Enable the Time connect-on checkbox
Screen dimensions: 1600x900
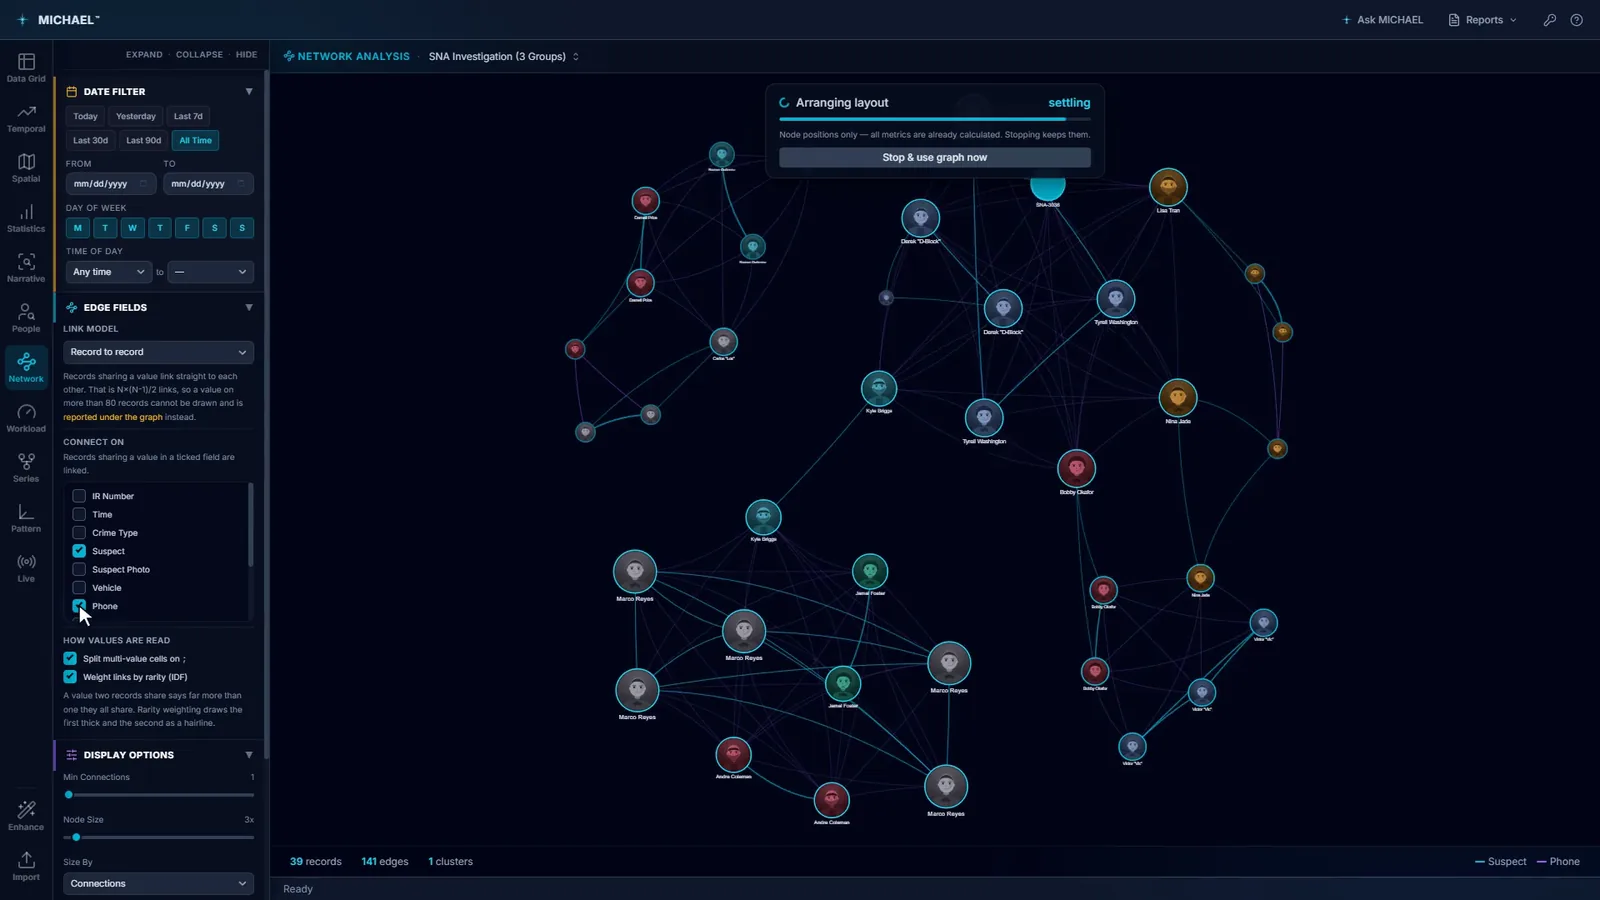79,514
